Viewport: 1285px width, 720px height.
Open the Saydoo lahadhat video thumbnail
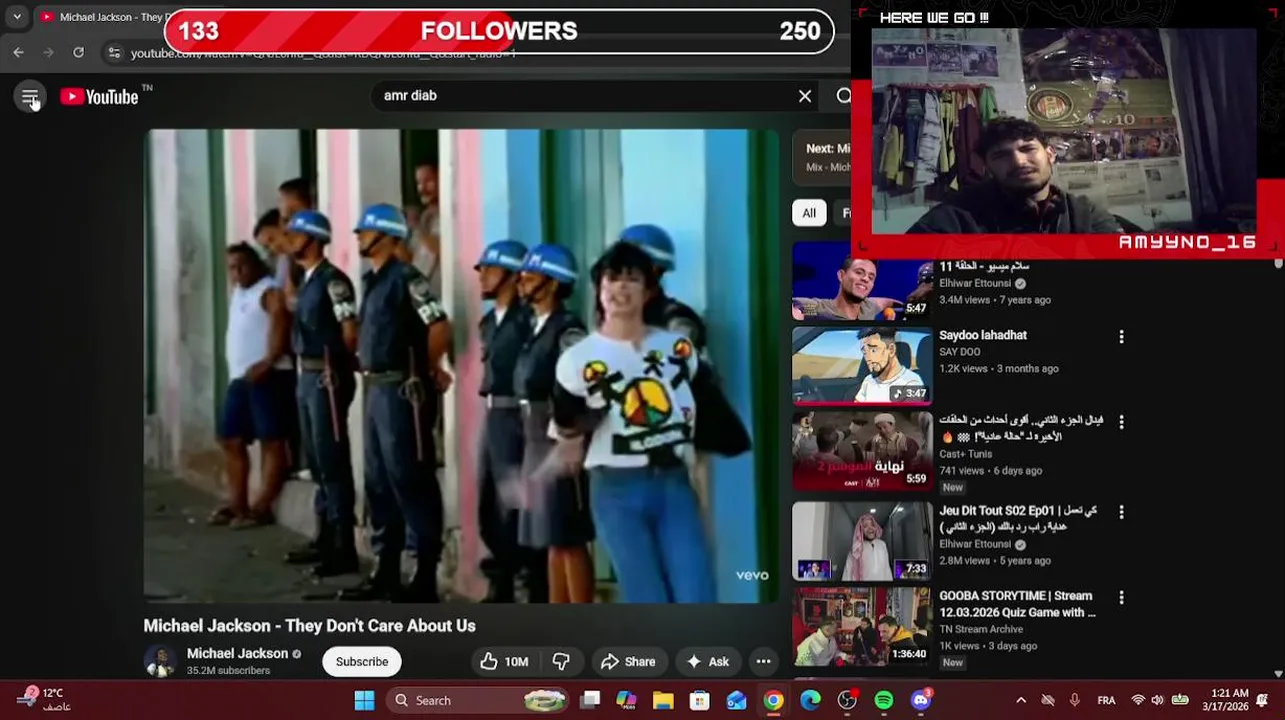pos(862,366)
